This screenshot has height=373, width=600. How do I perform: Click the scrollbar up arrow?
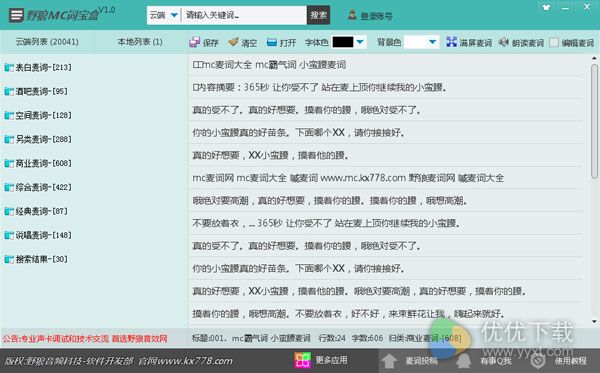pyautogui.click(x=594, y=59)
